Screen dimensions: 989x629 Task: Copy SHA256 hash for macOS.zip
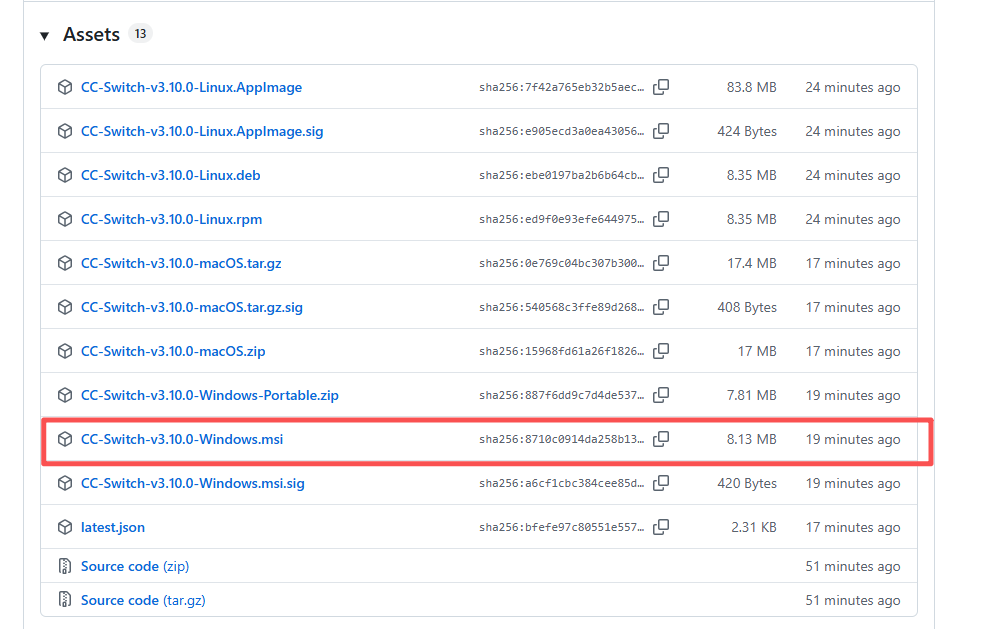click(661, 351)
